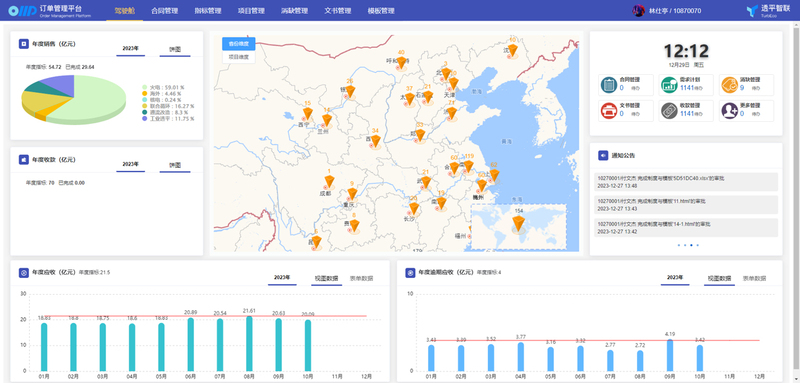Open the 饼图 chart-type selector in 年度收款
The width and height of the screenshot is (800, 383).
pos(175,165)
